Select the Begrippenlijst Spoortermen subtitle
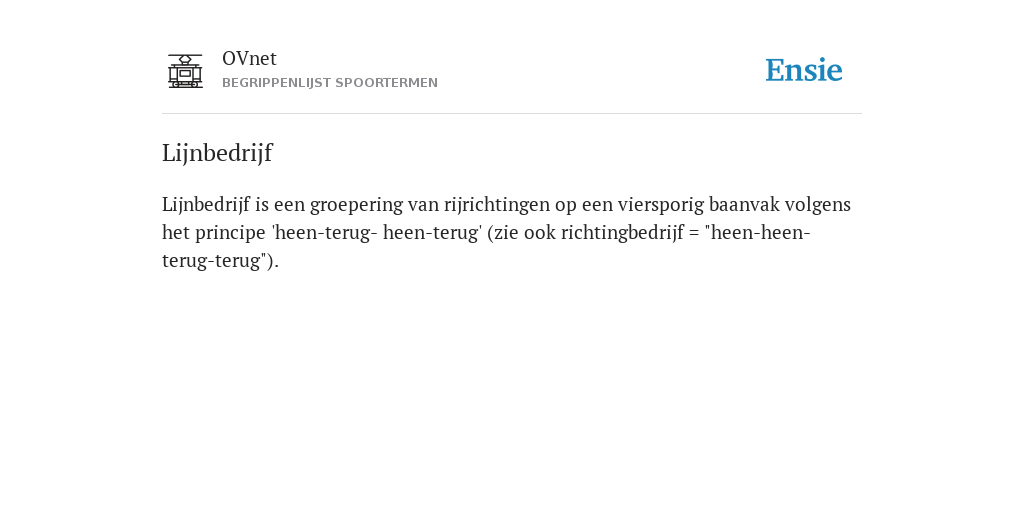This screenshot has width=1024, height=512. pyautogui.click(x=330, y=83)
